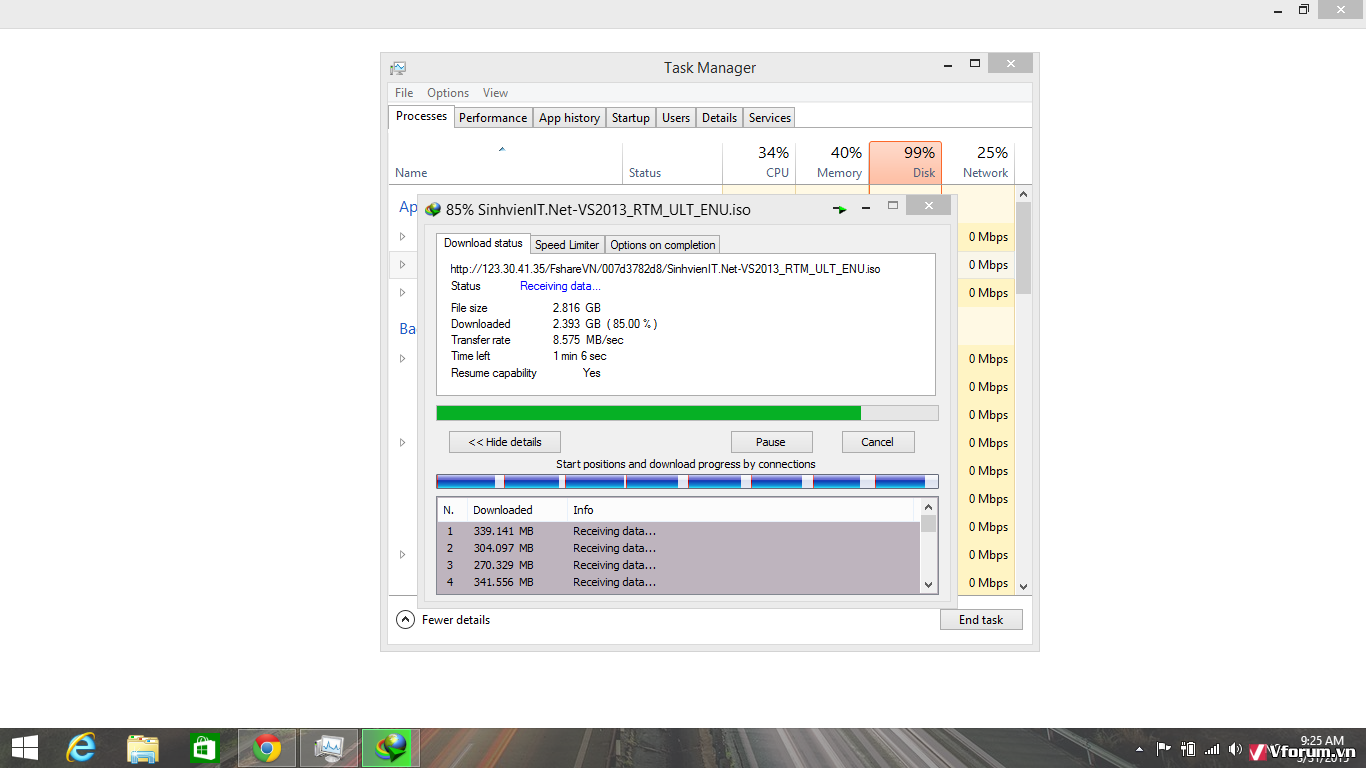Sort processes by the Disk column
Screen dimensions: 1366x768
click(905, 162)
